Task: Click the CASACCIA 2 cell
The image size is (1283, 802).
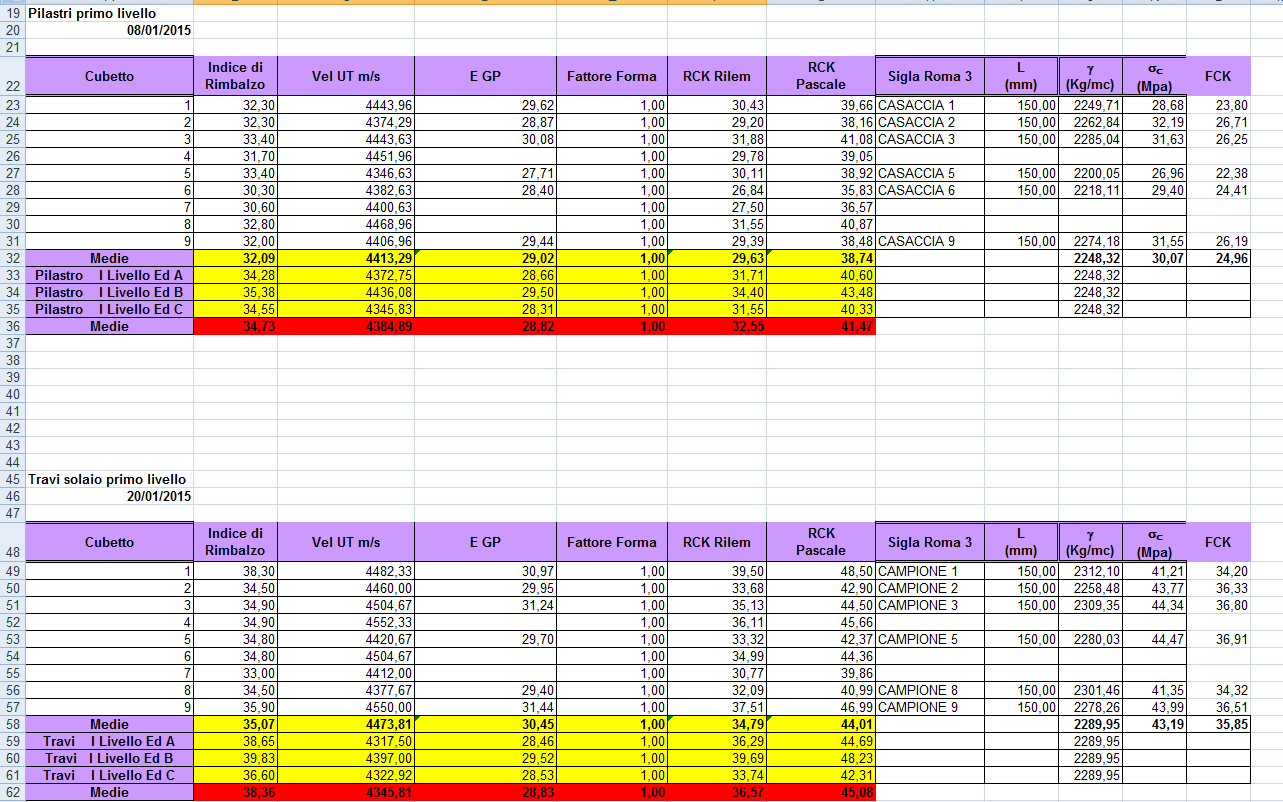Action: pos(930,122)
